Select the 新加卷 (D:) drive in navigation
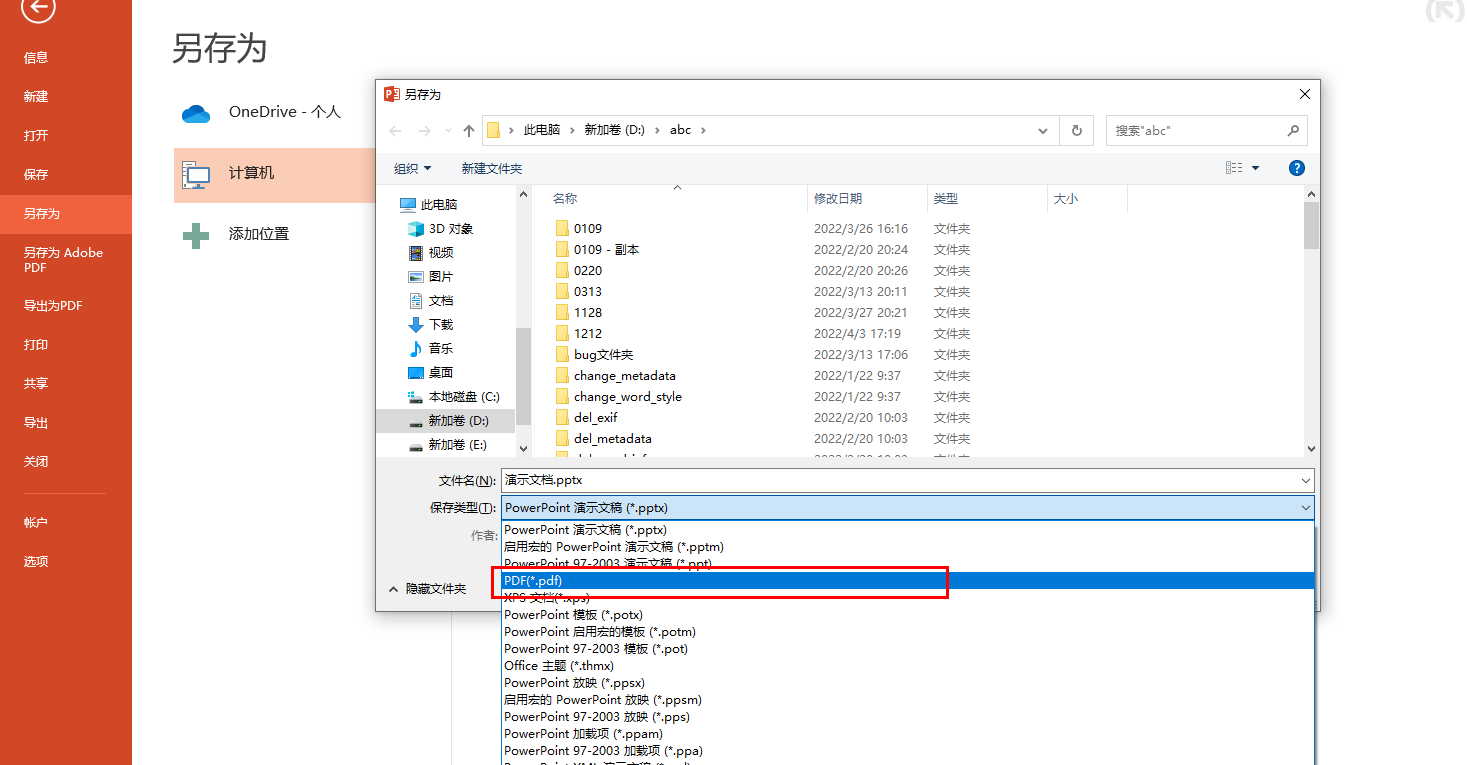 point(446,421)
